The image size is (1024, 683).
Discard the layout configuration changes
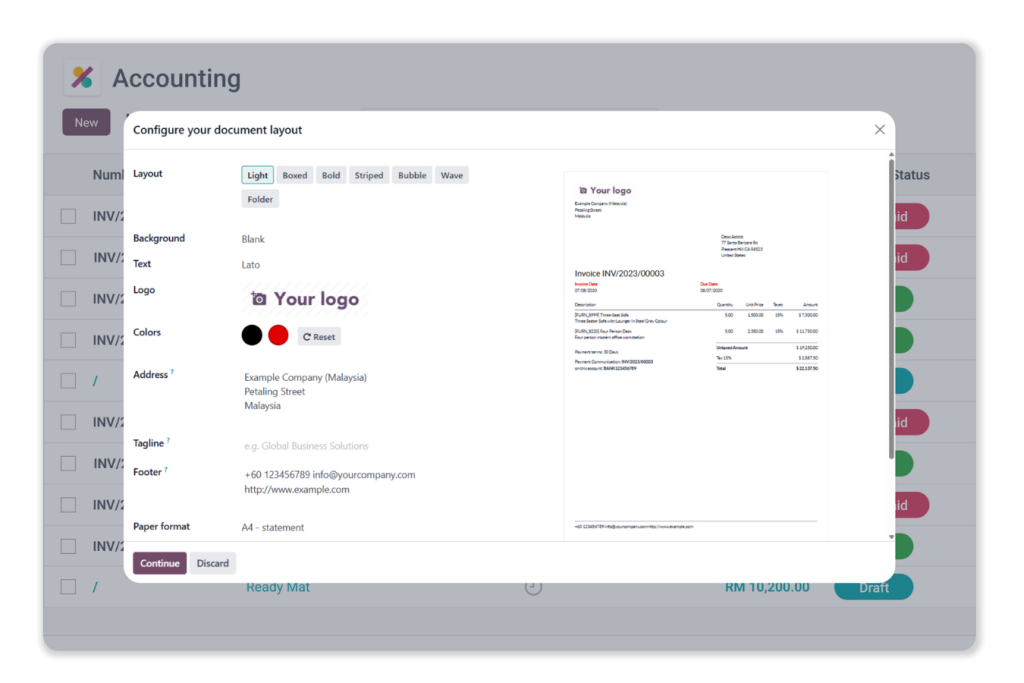(x=212, y=563)
